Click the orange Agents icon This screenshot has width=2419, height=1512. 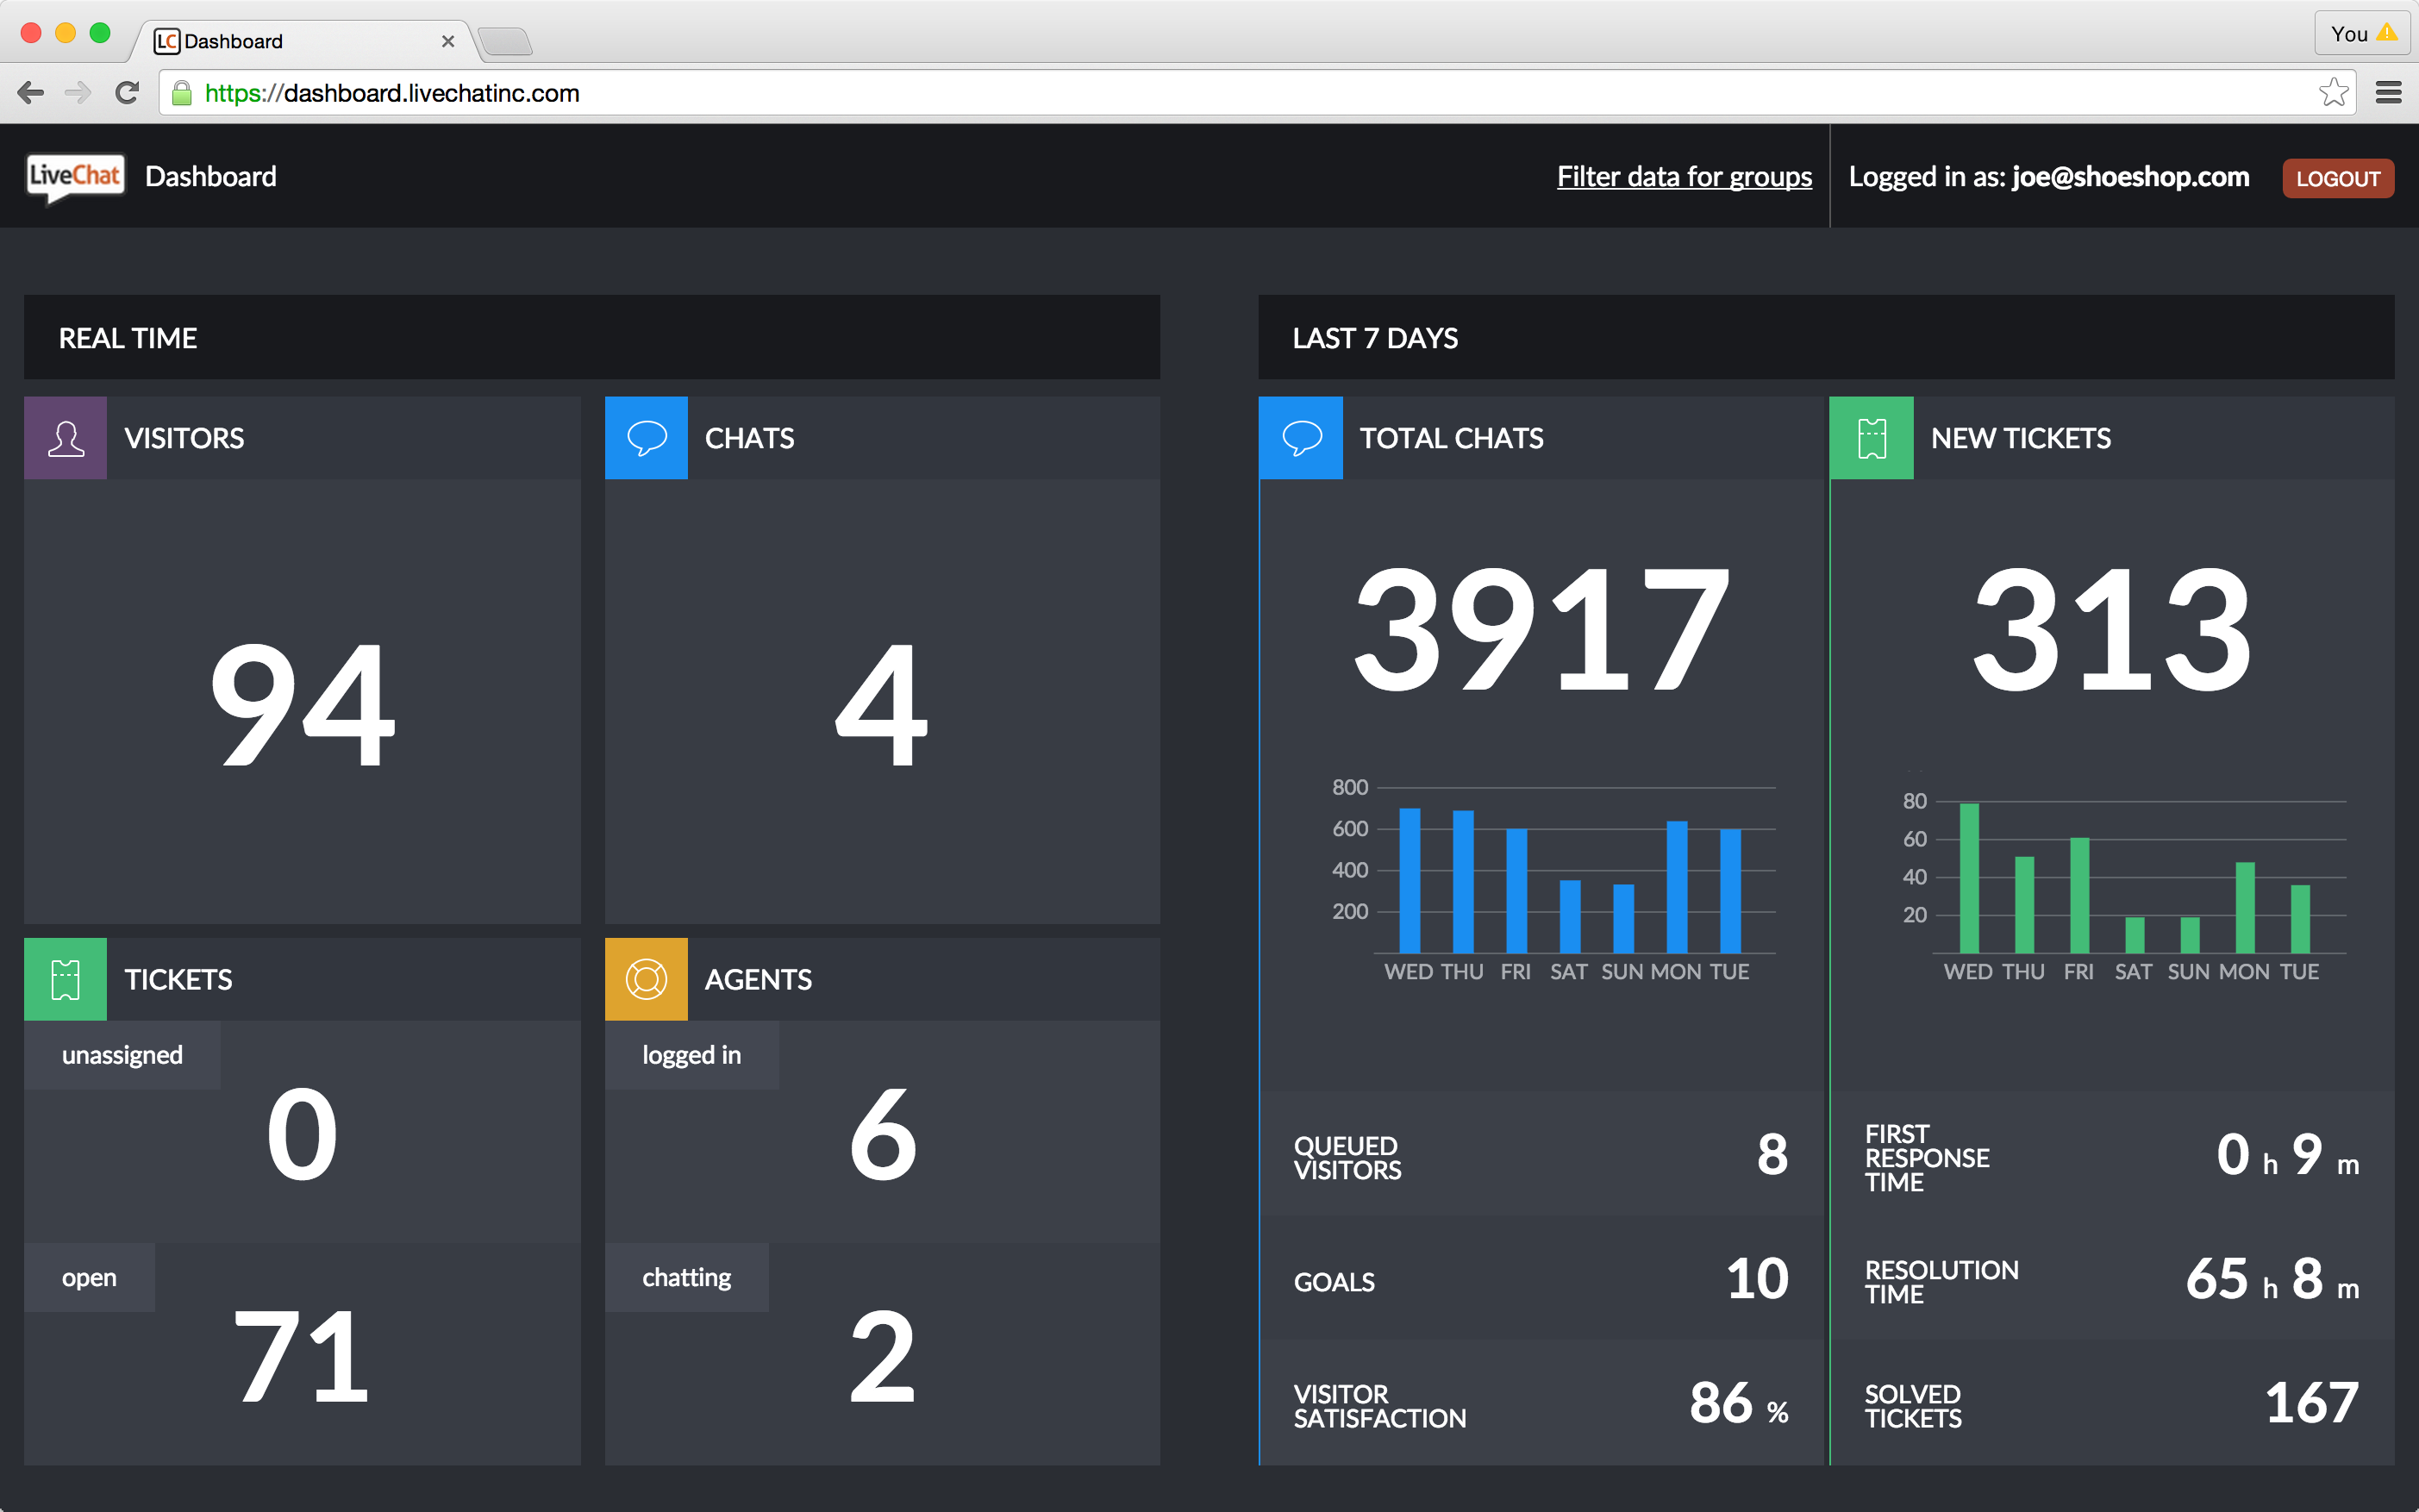[646, 979]
